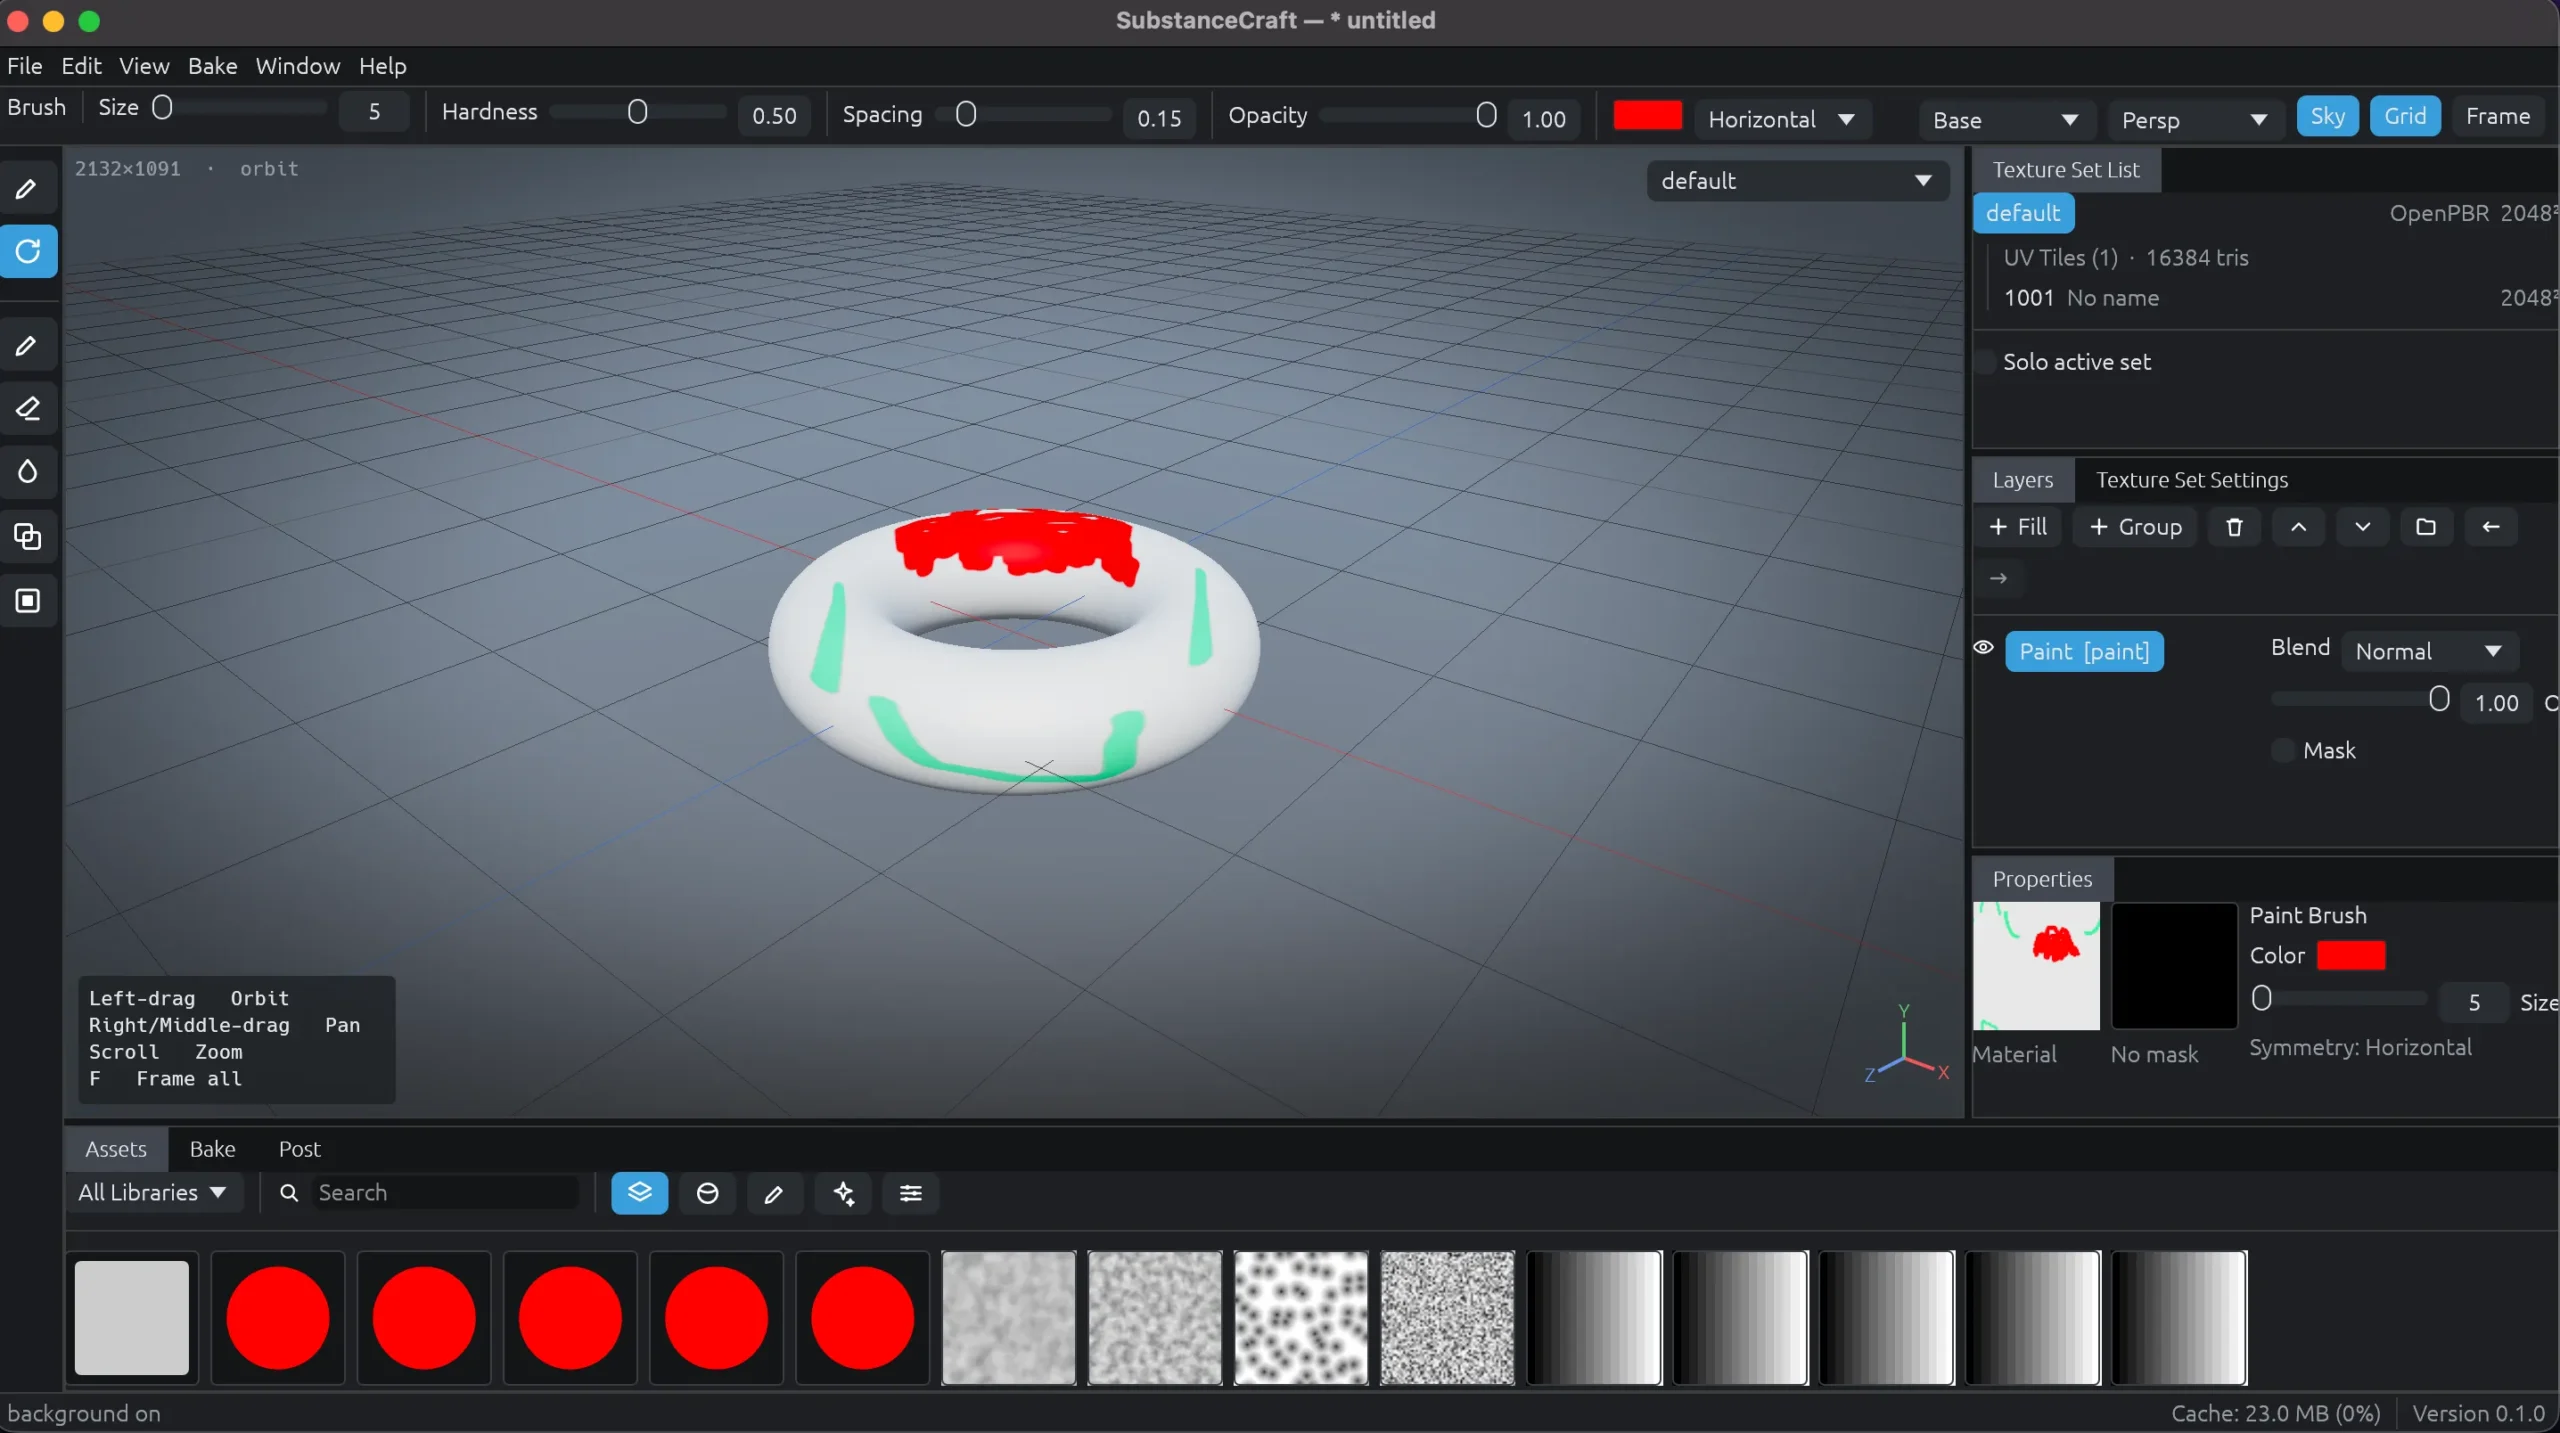This screenshot has width=2560, height=1433.
Task: Move layer down with the down chevron
Action: [x=2362, y=527]
